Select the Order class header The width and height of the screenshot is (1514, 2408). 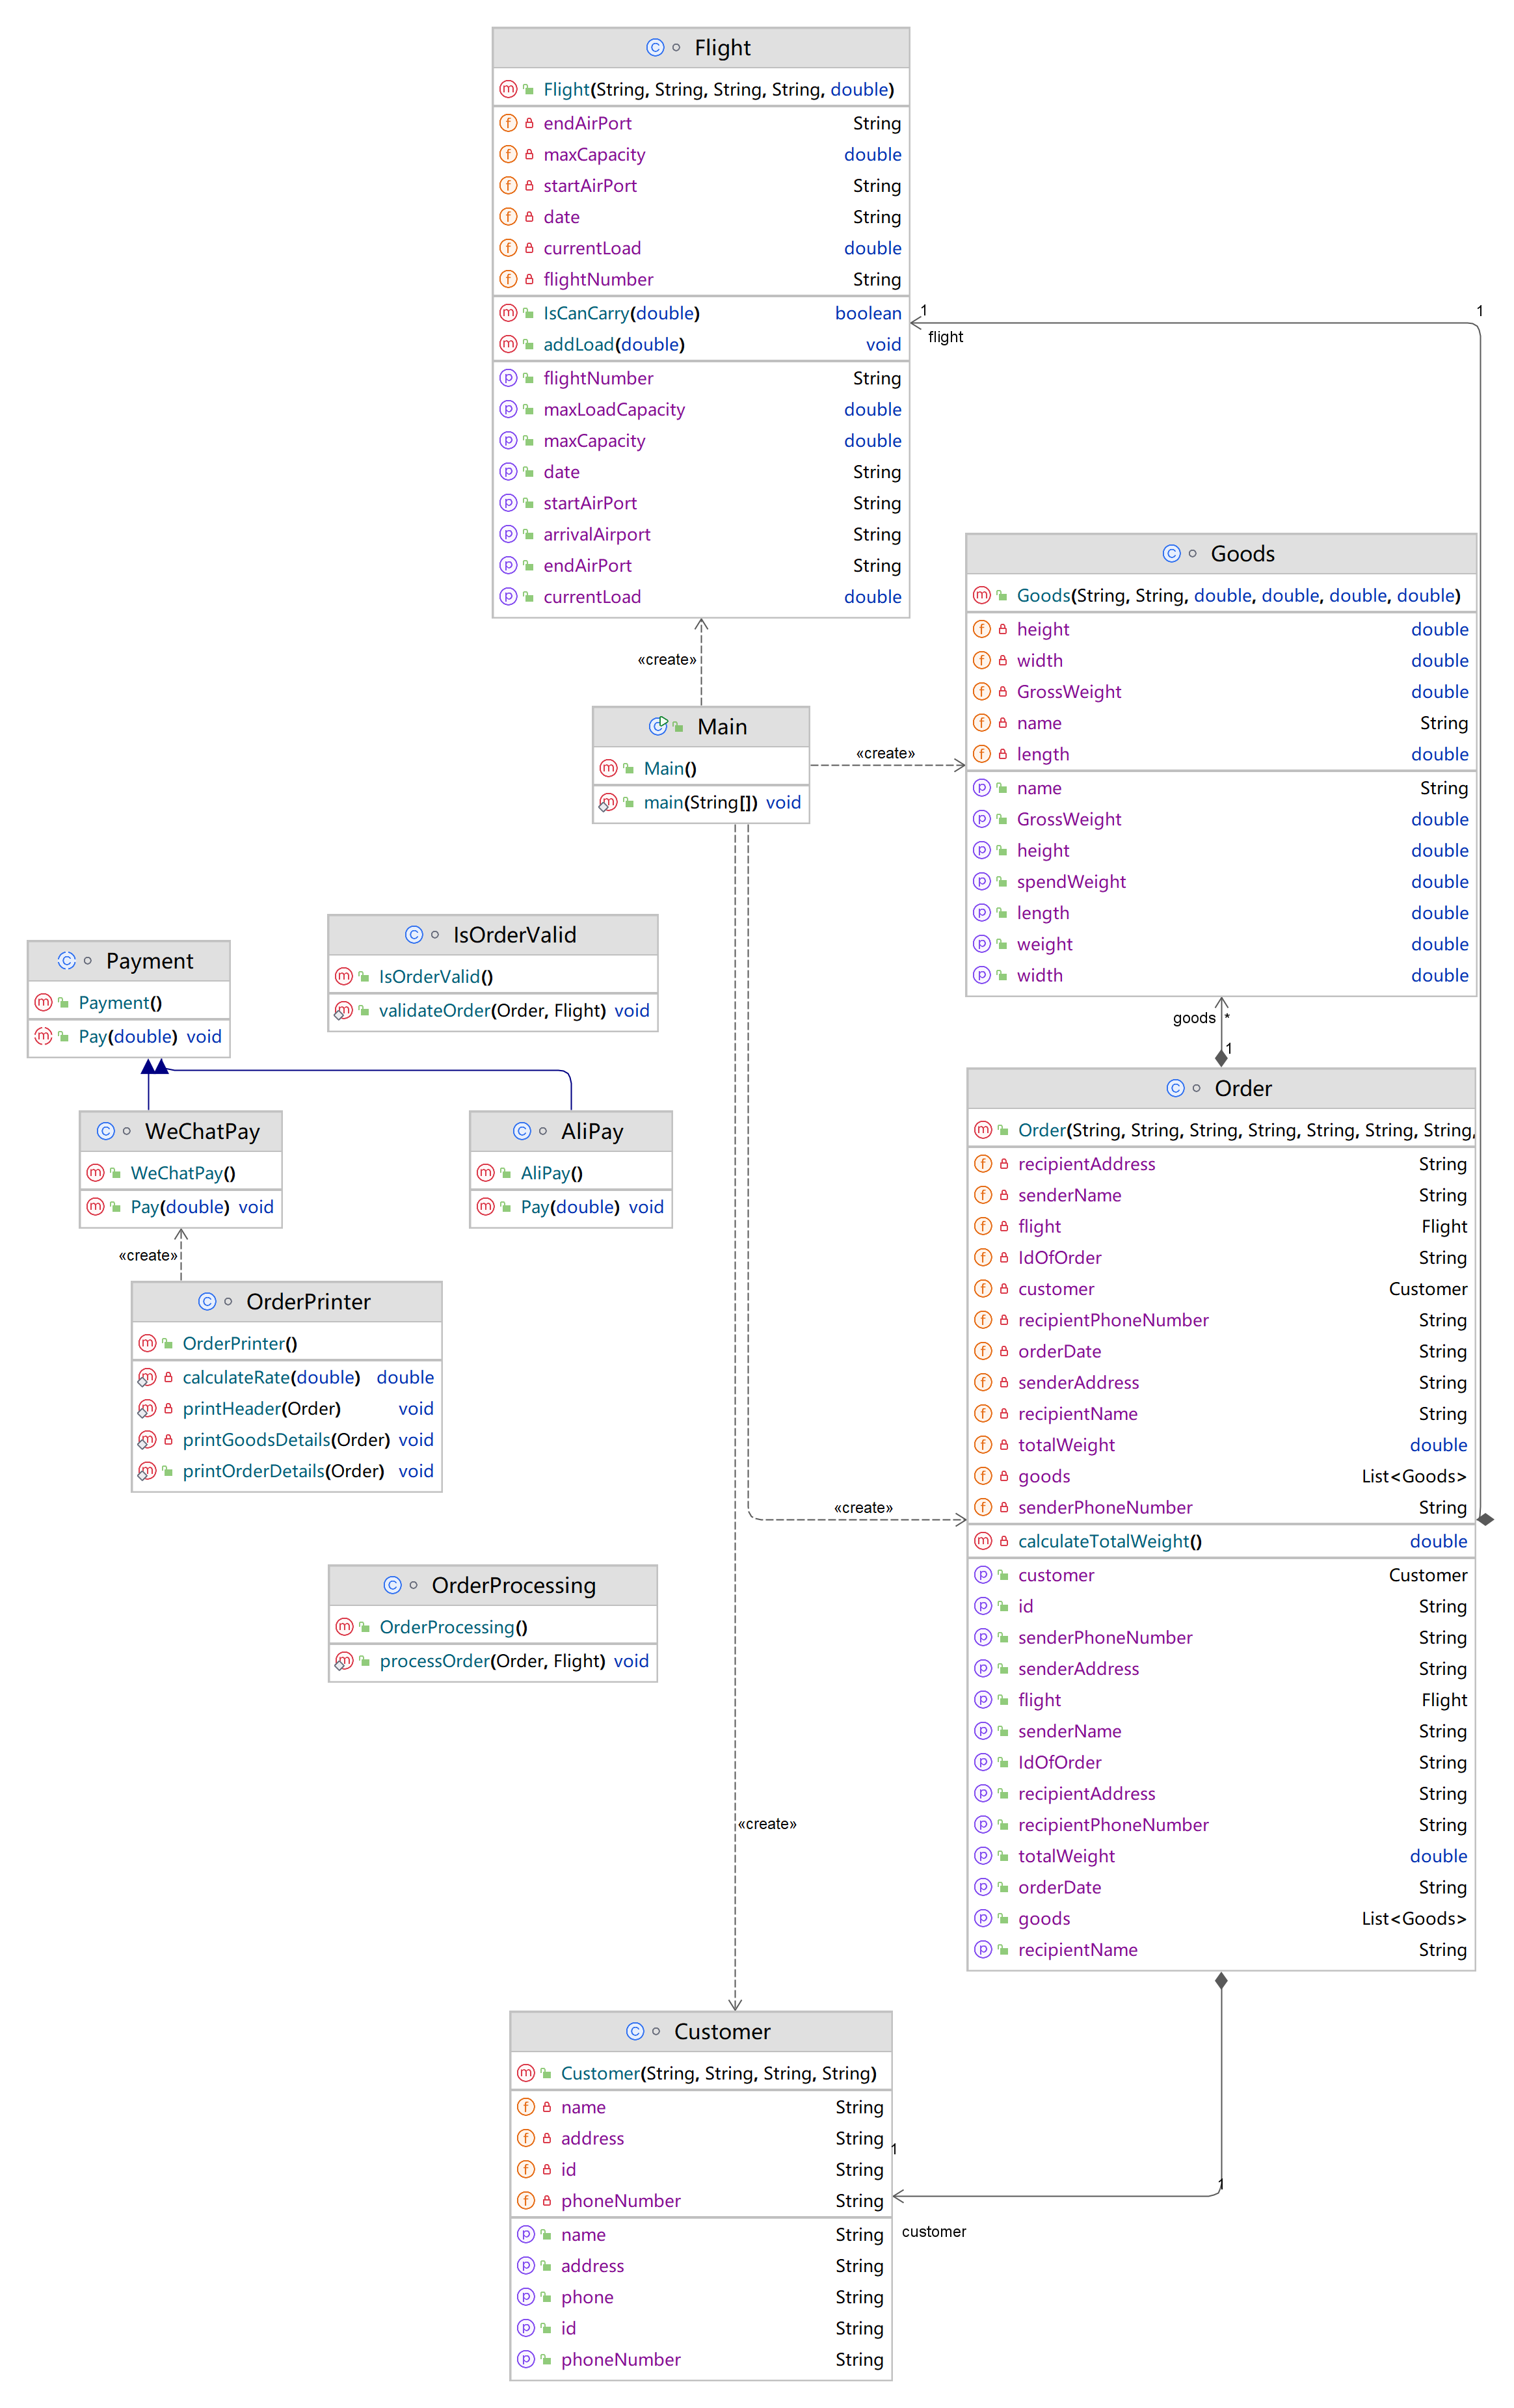click(x=1242, y=1088)
